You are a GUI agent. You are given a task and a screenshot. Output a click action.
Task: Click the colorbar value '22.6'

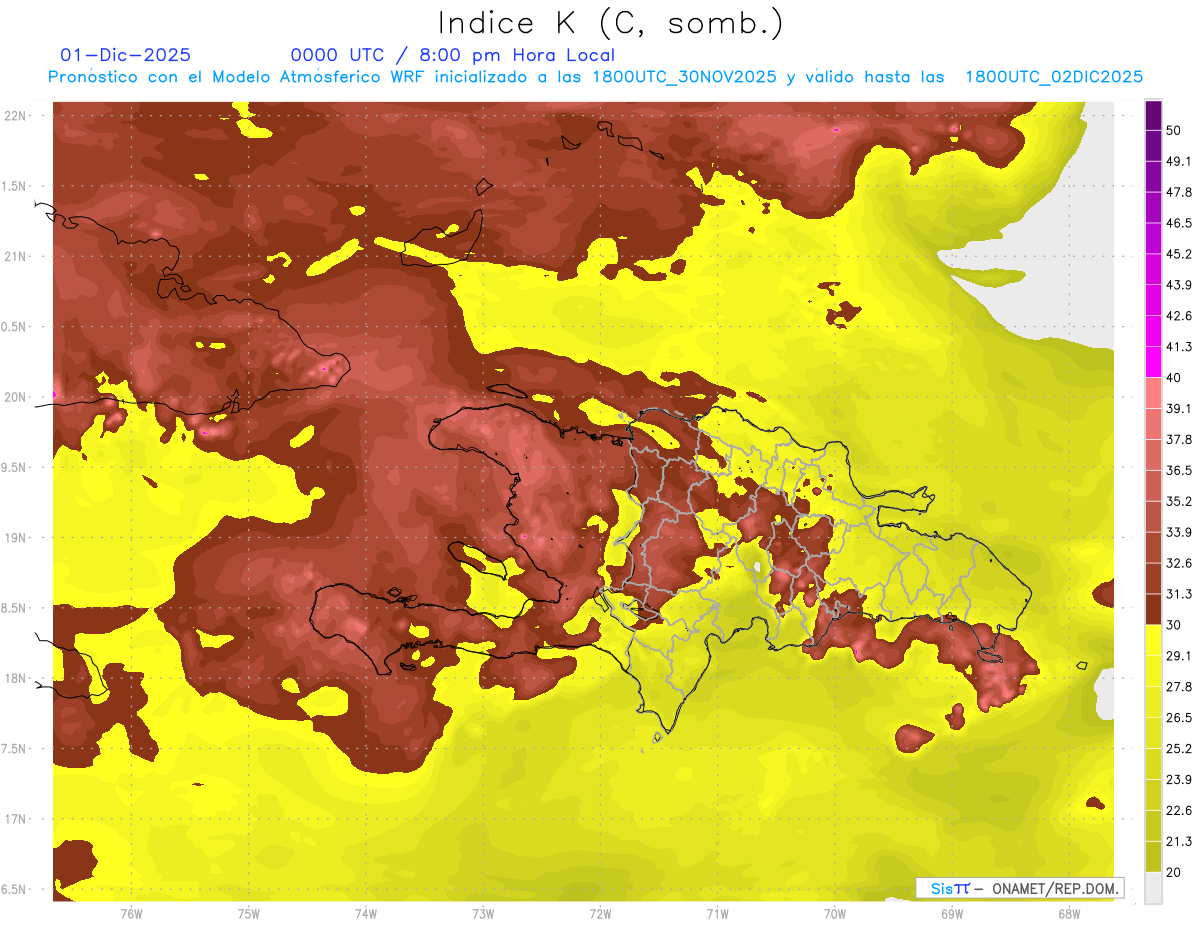click(x=1179, y=811)
